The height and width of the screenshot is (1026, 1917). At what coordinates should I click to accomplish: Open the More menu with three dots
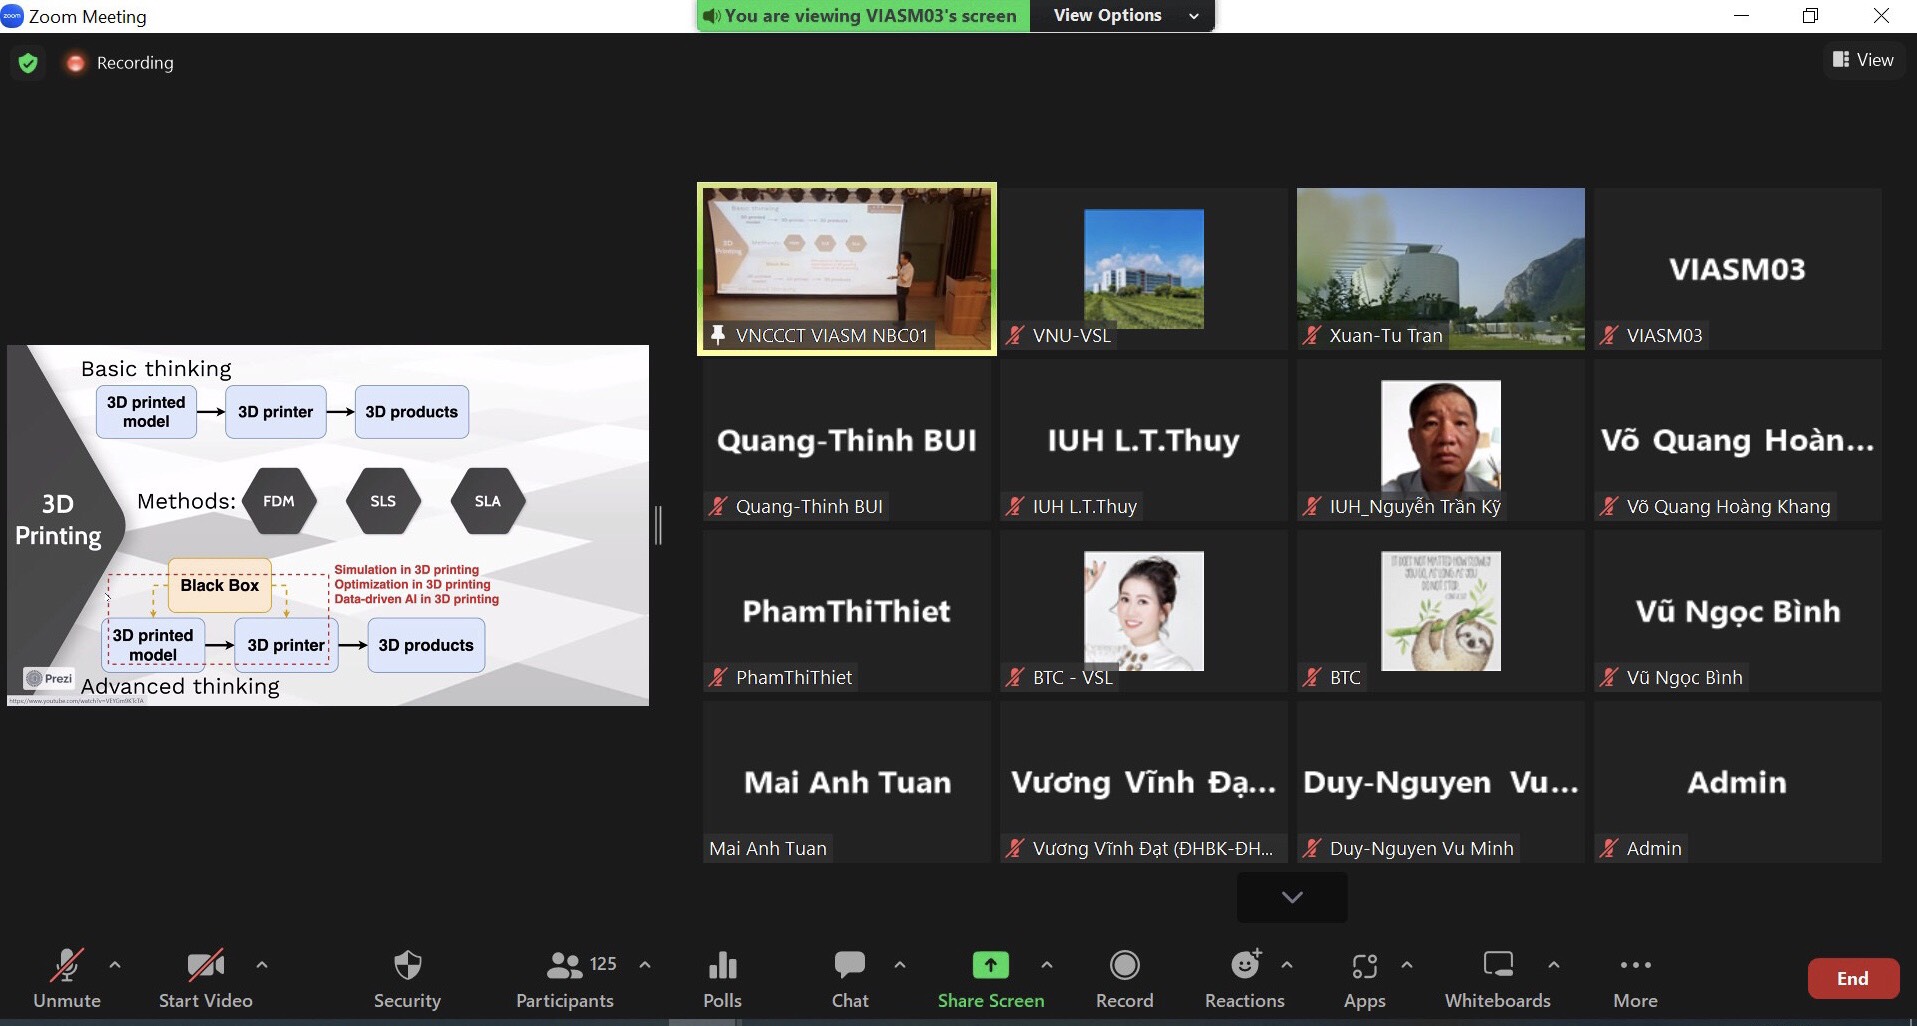pyautogui.click(x=1635, y=966)
